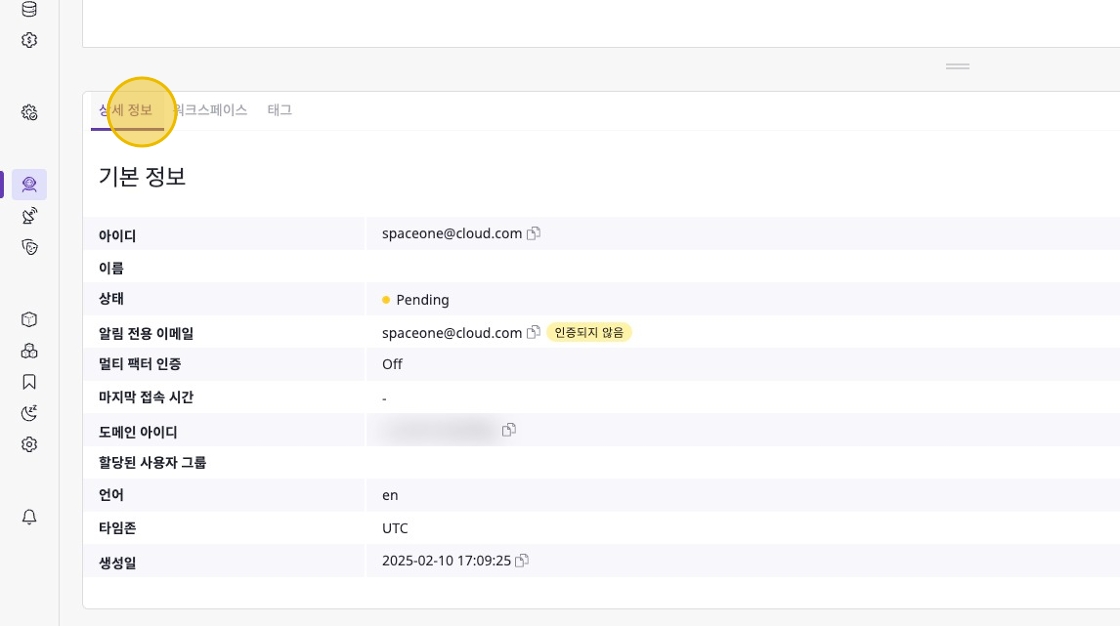Open the dollar gear cost icon
This screenshot has height=626, width=1120.
tap(29, 40)
